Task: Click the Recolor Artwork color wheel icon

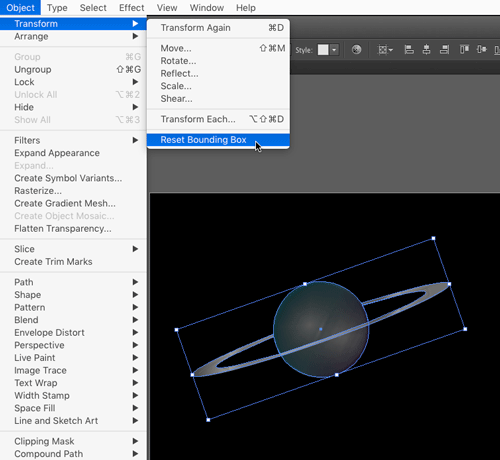Action: [x=356, y=50]
